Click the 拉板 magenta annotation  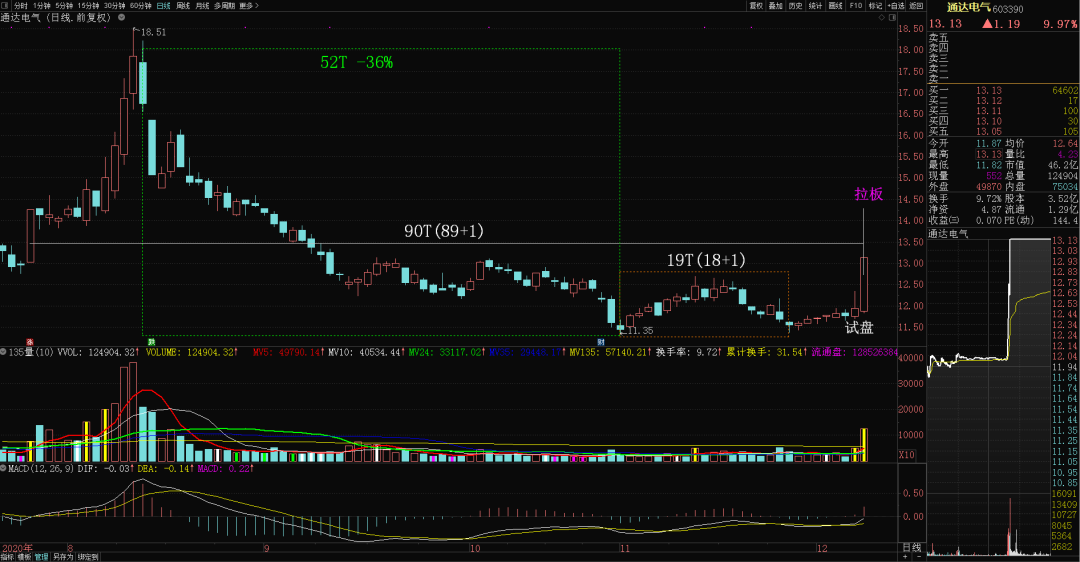868,194
